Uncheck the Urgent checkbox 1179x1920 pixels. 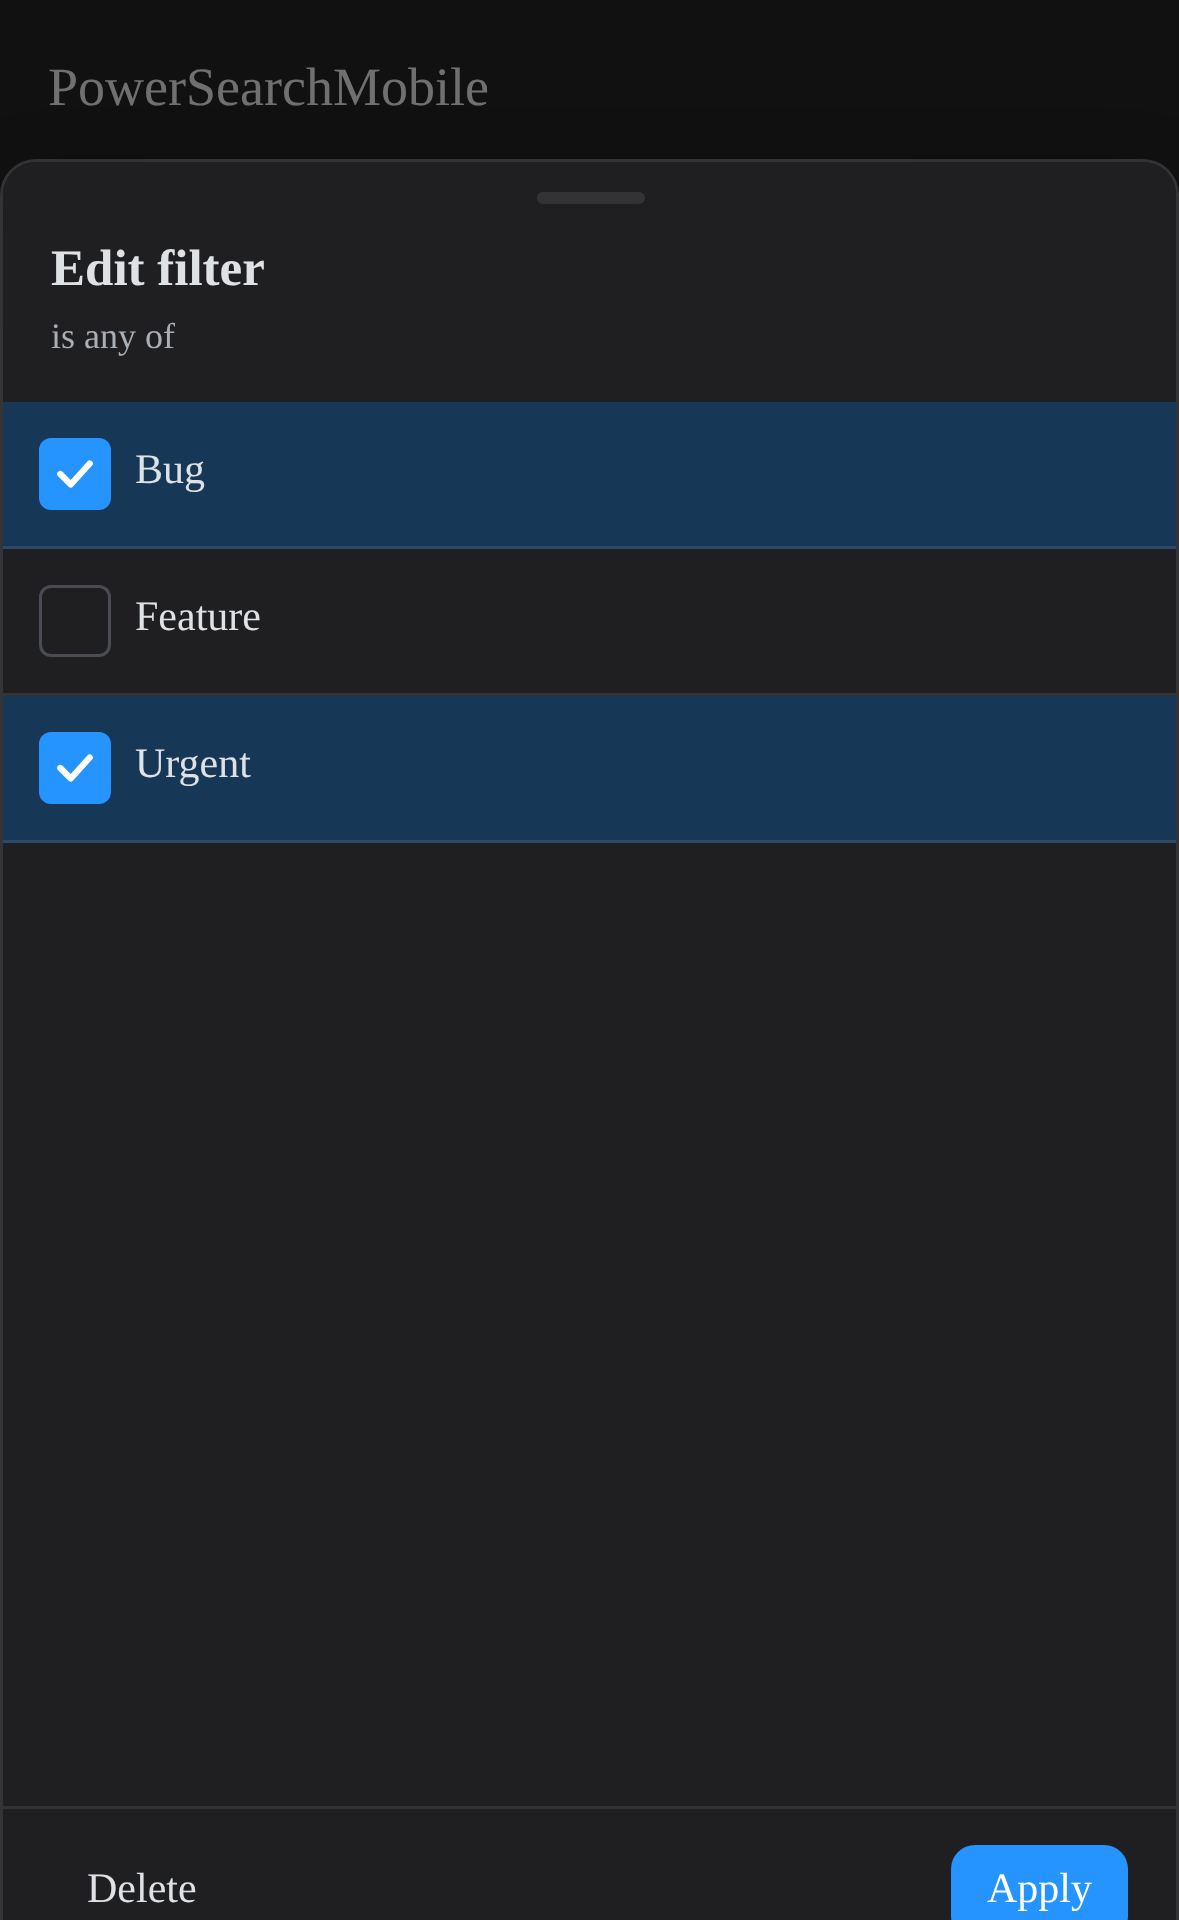pyautogui.click(x=75, y=768)
